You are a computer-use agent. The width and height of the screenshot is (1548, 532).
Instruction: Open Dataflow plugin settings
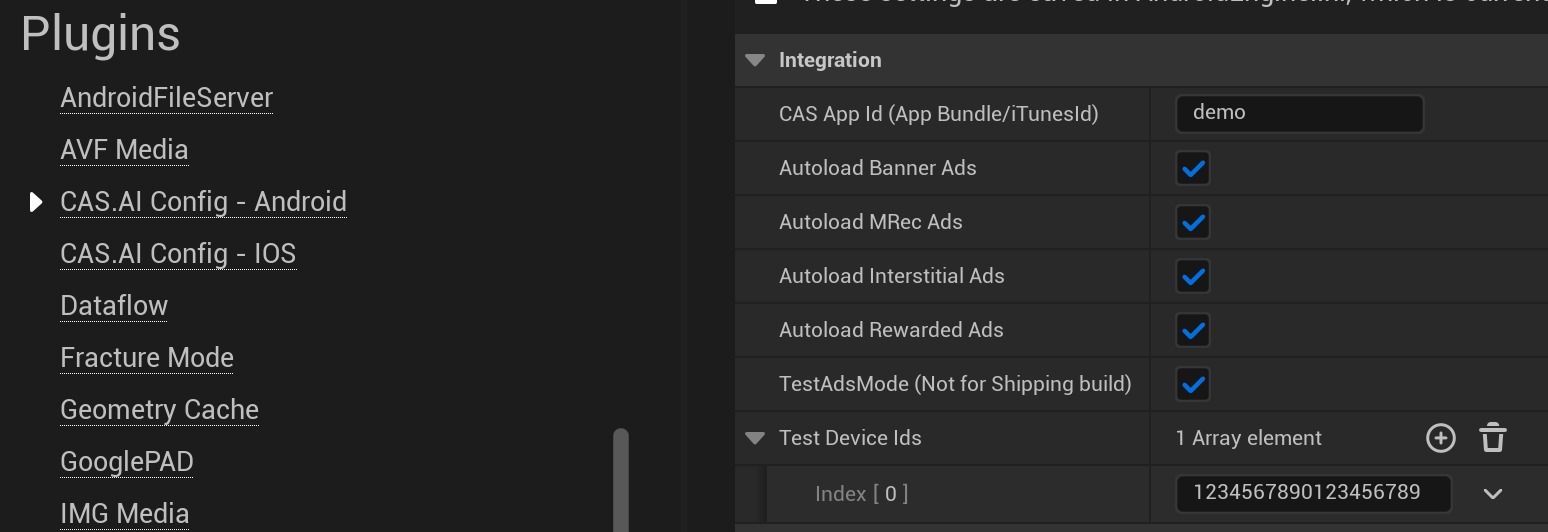click(114, 306)
